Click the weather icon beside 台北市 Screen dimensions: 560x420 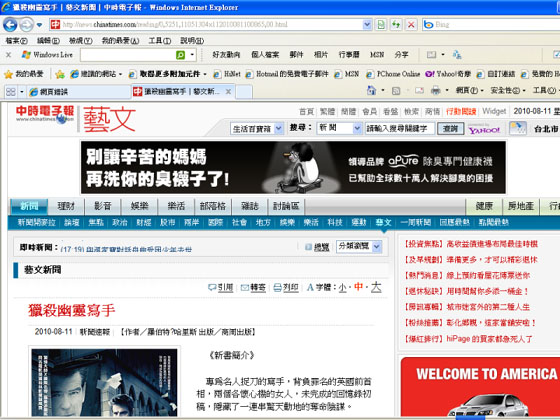click(518, 129)
